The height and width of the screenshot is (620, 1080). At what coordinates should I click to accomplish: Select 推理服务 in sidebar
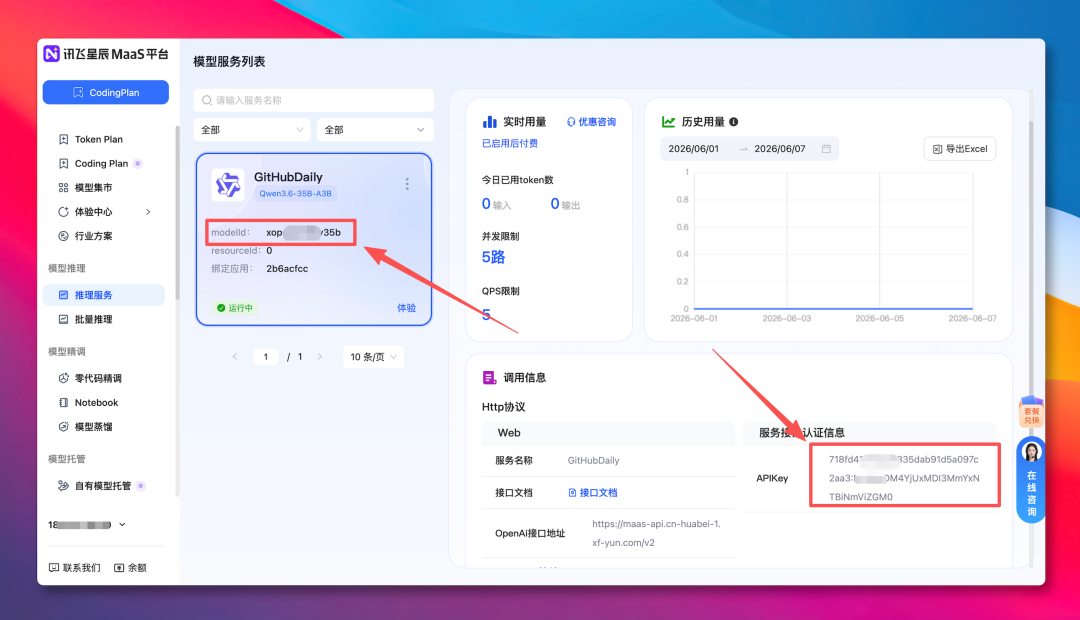103,295
